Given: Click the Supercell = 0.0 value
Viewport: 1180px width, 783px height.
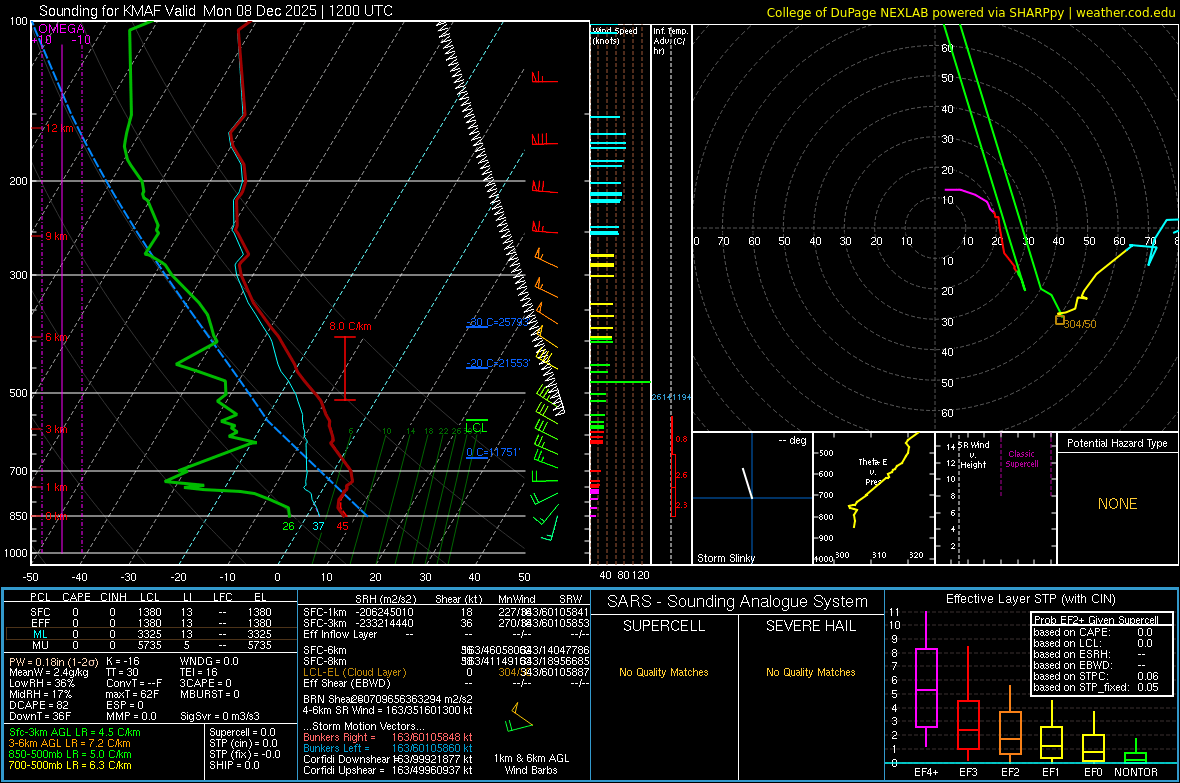Looking at the screenshot, I should (x=242, y=732).
